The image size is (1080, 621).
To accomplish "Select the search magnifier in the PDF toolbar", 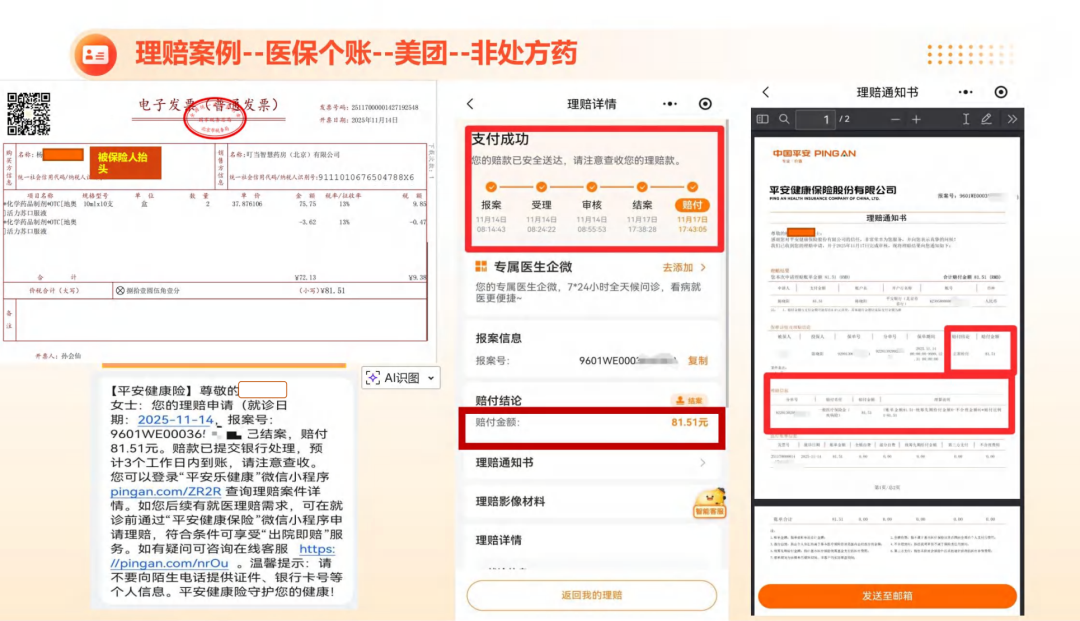I will tap(784, 118).
